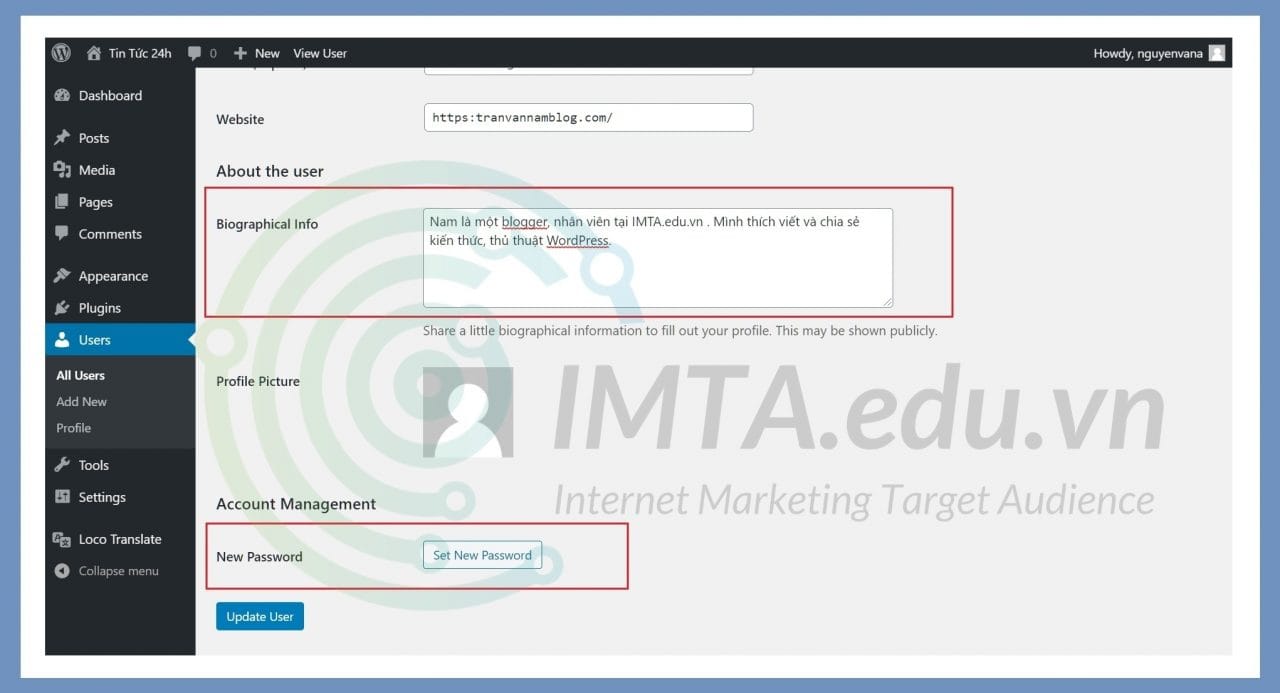Click the Pages icon in sidebar
The image size is (1280, 693).
(x=64, y=202)
